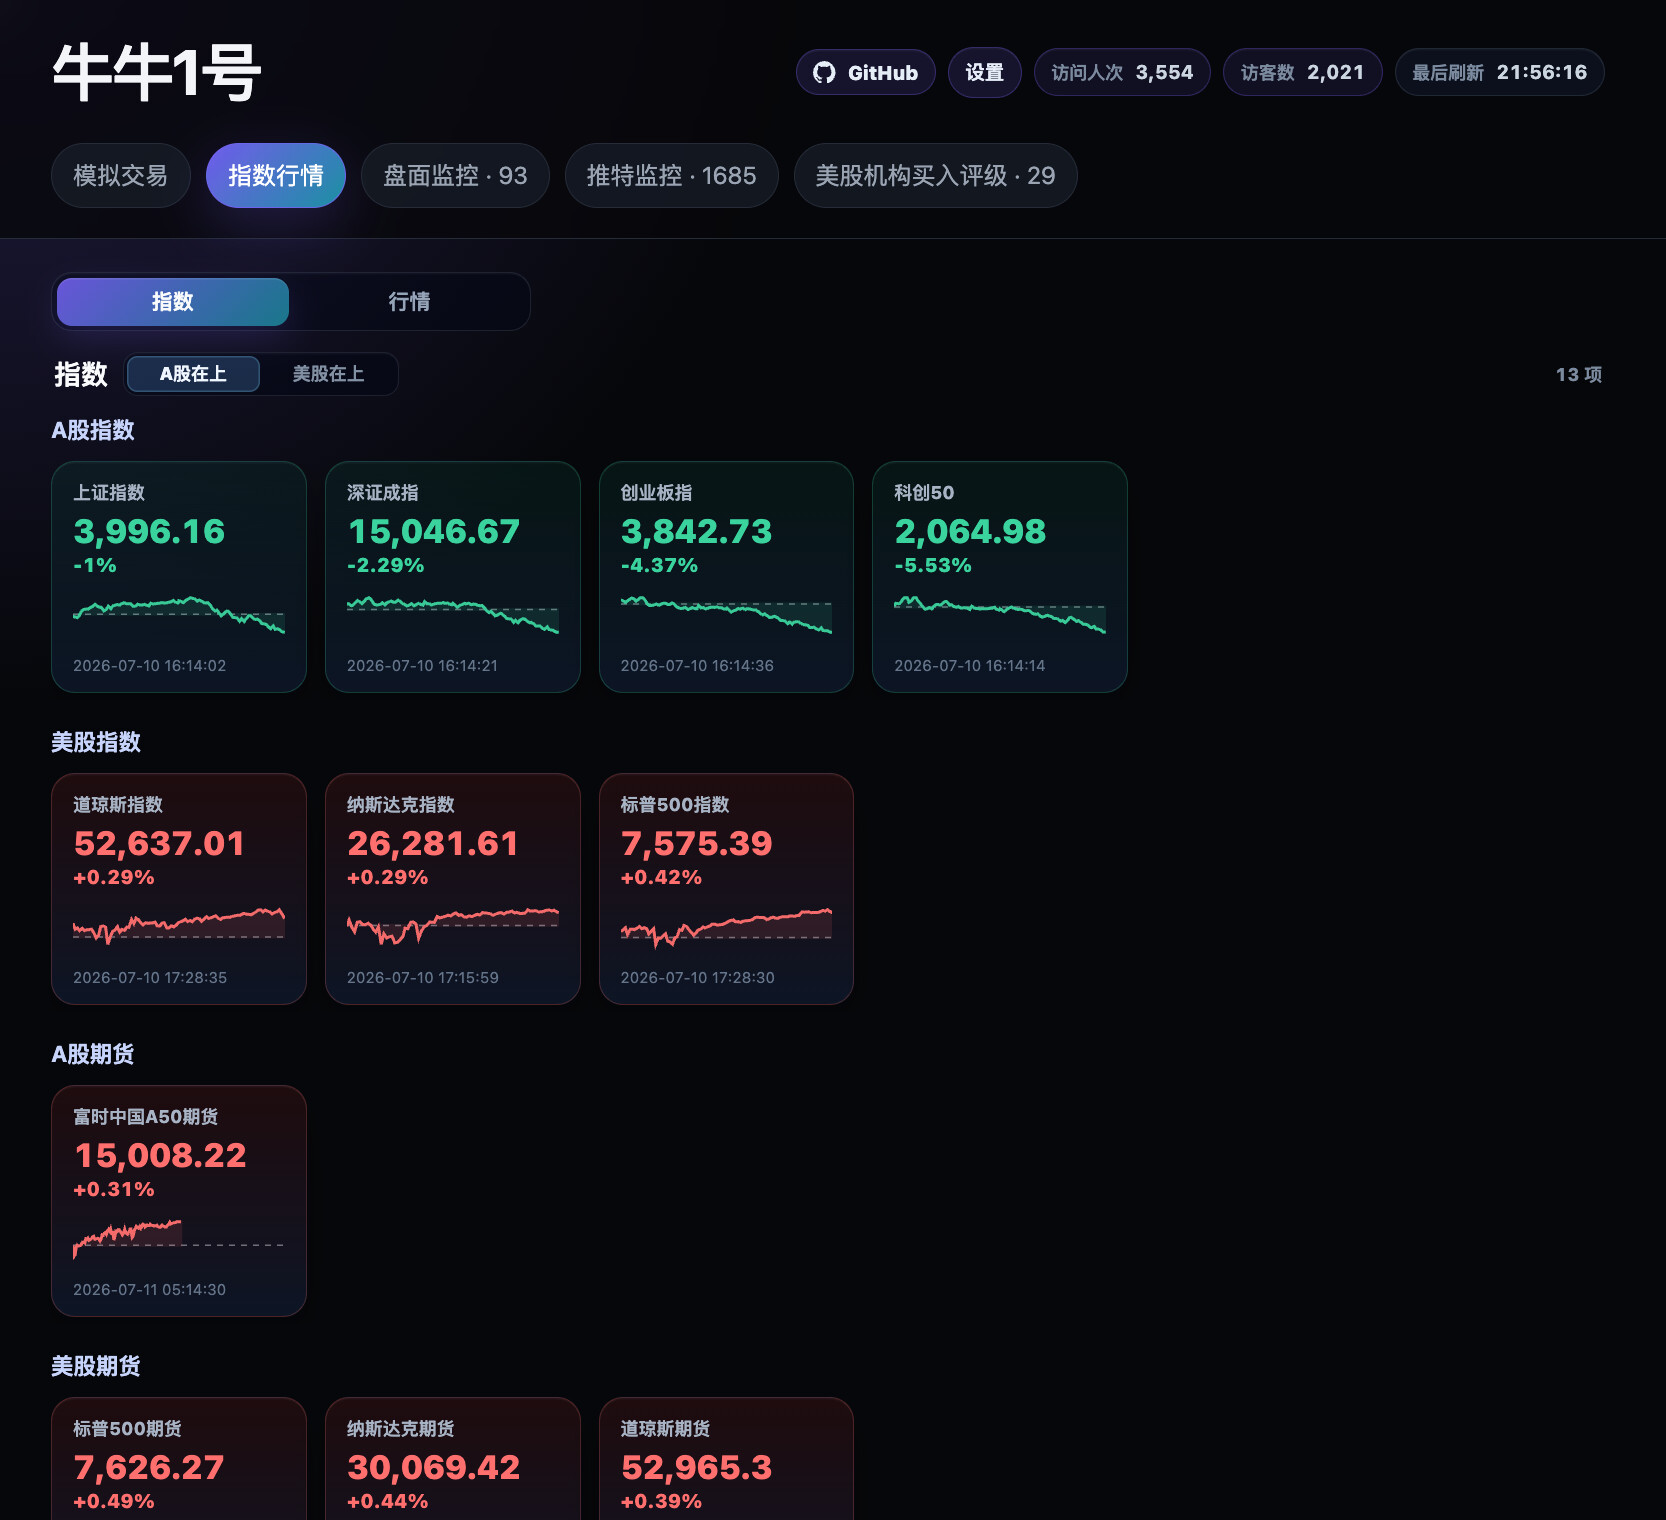Open the 富时中国A50期货 card name
This screenshot has height=1520, width=1666.
[146, 1117]
